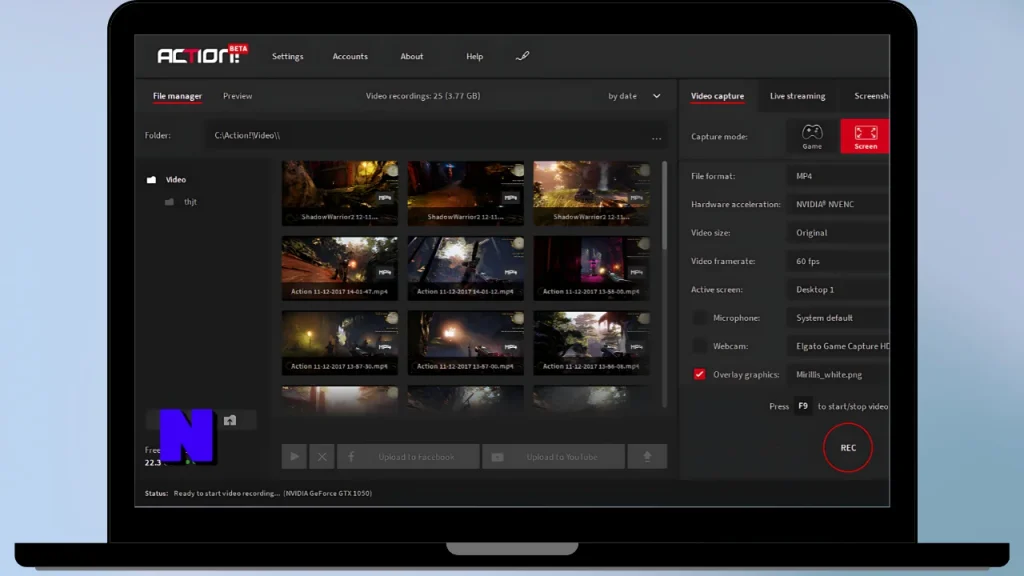Switch to the Video capture tab
Screen dimensions: 1024x576
717,96
